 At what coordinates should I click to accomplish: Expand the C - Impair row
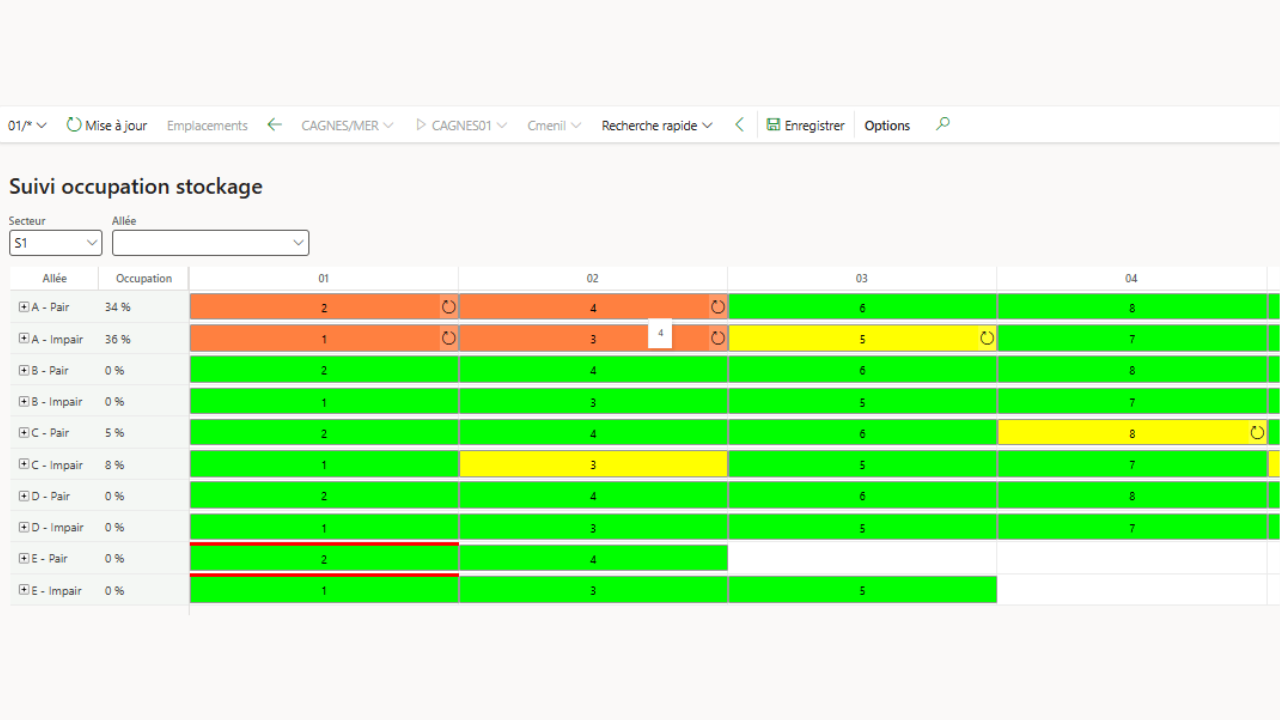(x=24, y=464)
